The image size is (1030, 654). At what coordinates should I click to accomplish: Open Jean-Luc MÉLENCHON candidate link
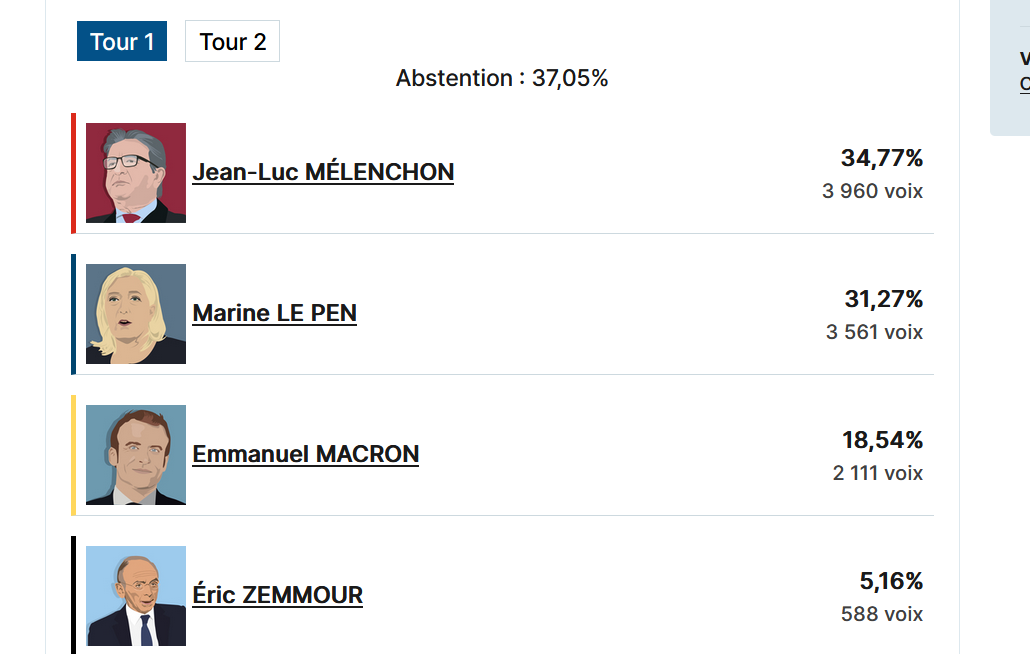(323, 172)
